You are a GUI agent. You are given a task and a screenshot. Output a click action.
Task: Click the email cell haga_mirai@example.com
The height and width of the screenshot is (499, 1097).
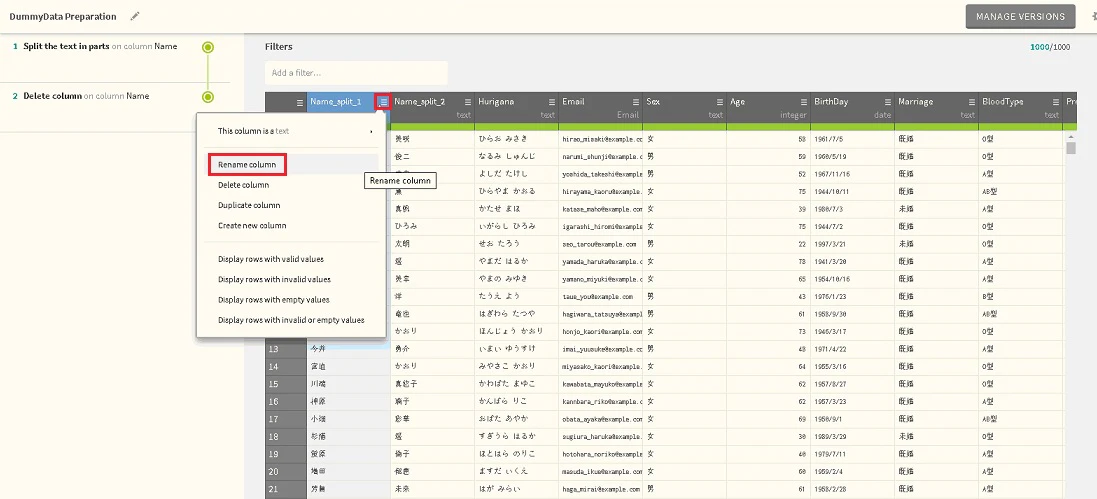tap(600, 489)
